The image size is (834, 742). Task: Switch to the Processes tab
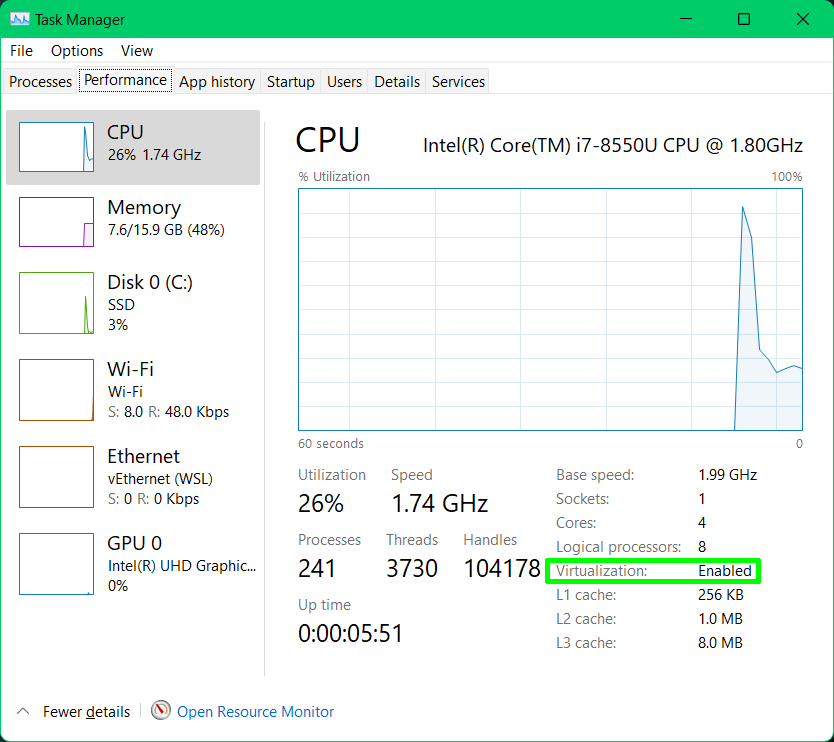point(39,81)
